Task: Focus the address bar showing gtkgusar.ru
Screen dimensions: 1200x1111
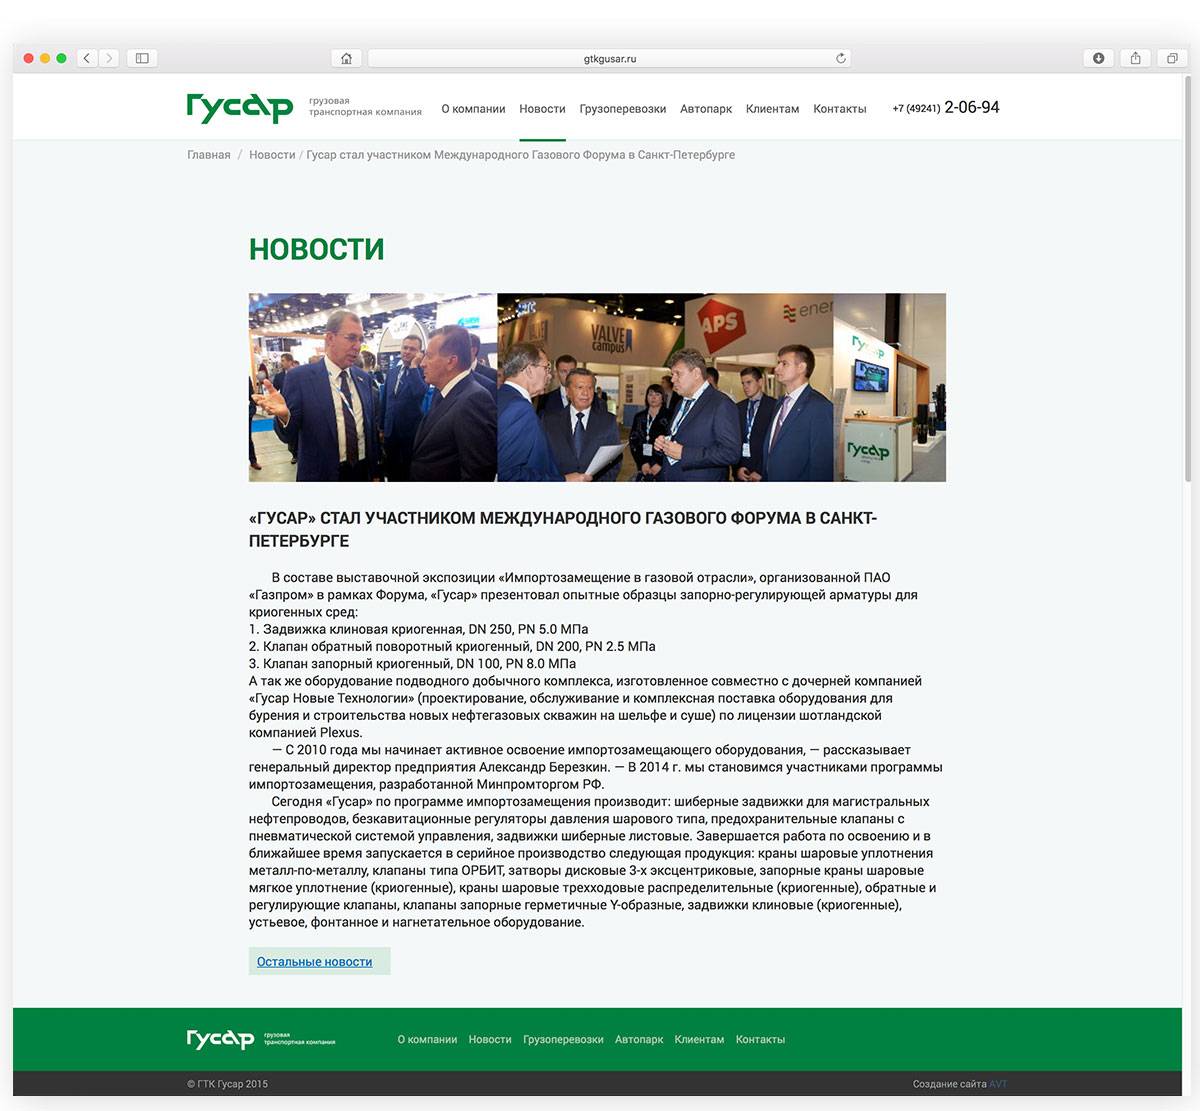Action: point(609,58)
